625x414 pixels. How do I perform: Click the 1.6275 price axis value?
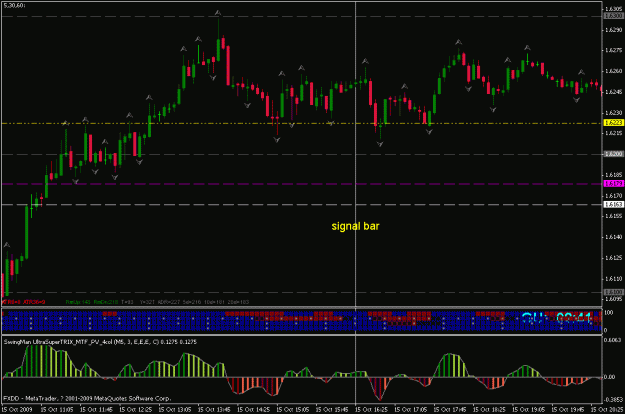point(614,50)
